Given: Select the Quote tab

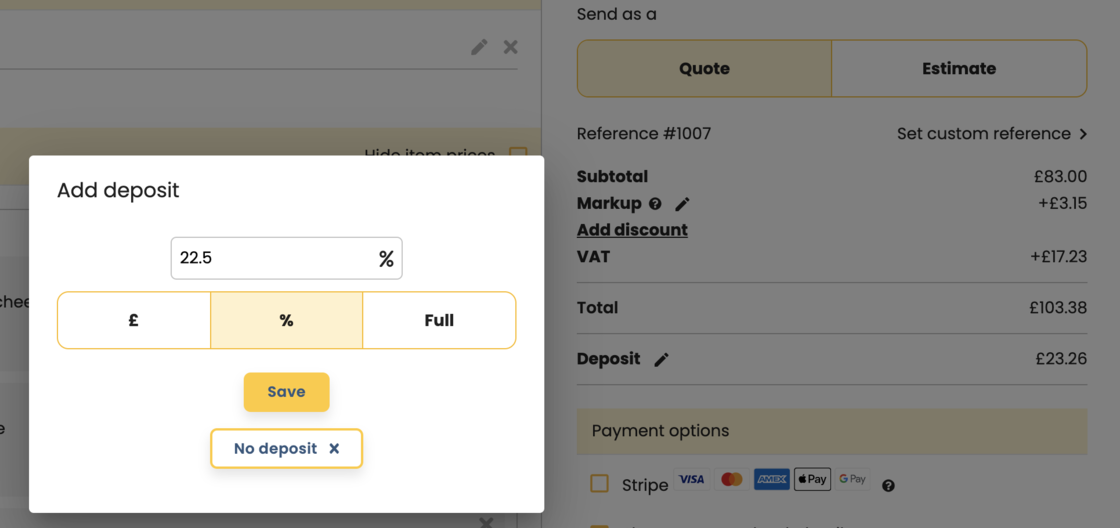Looking at the screenshot, I should point(704,69).
